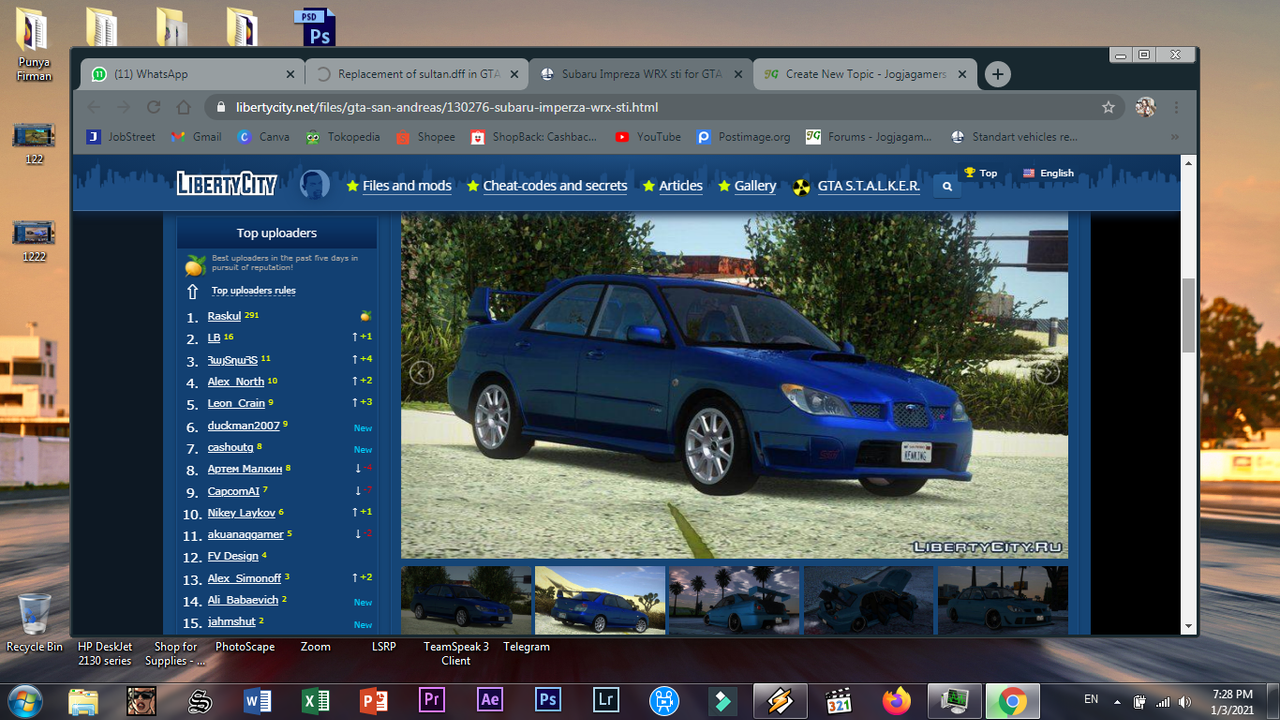
Task: Open the PSD file on the desktop
Action: coord(316,28)
